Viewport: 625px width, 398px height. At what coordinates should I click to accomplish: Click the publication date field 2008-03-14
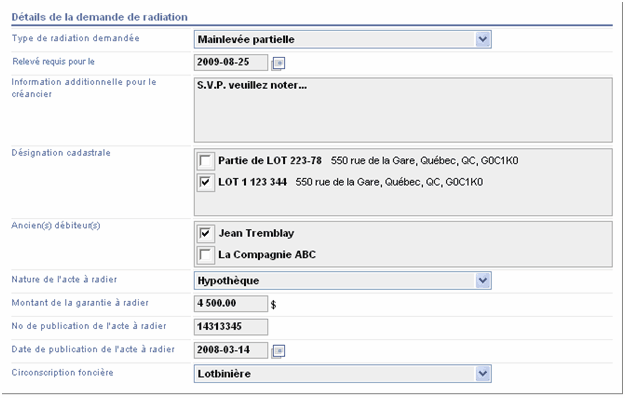pyautogui.click(x=231, y=350)
